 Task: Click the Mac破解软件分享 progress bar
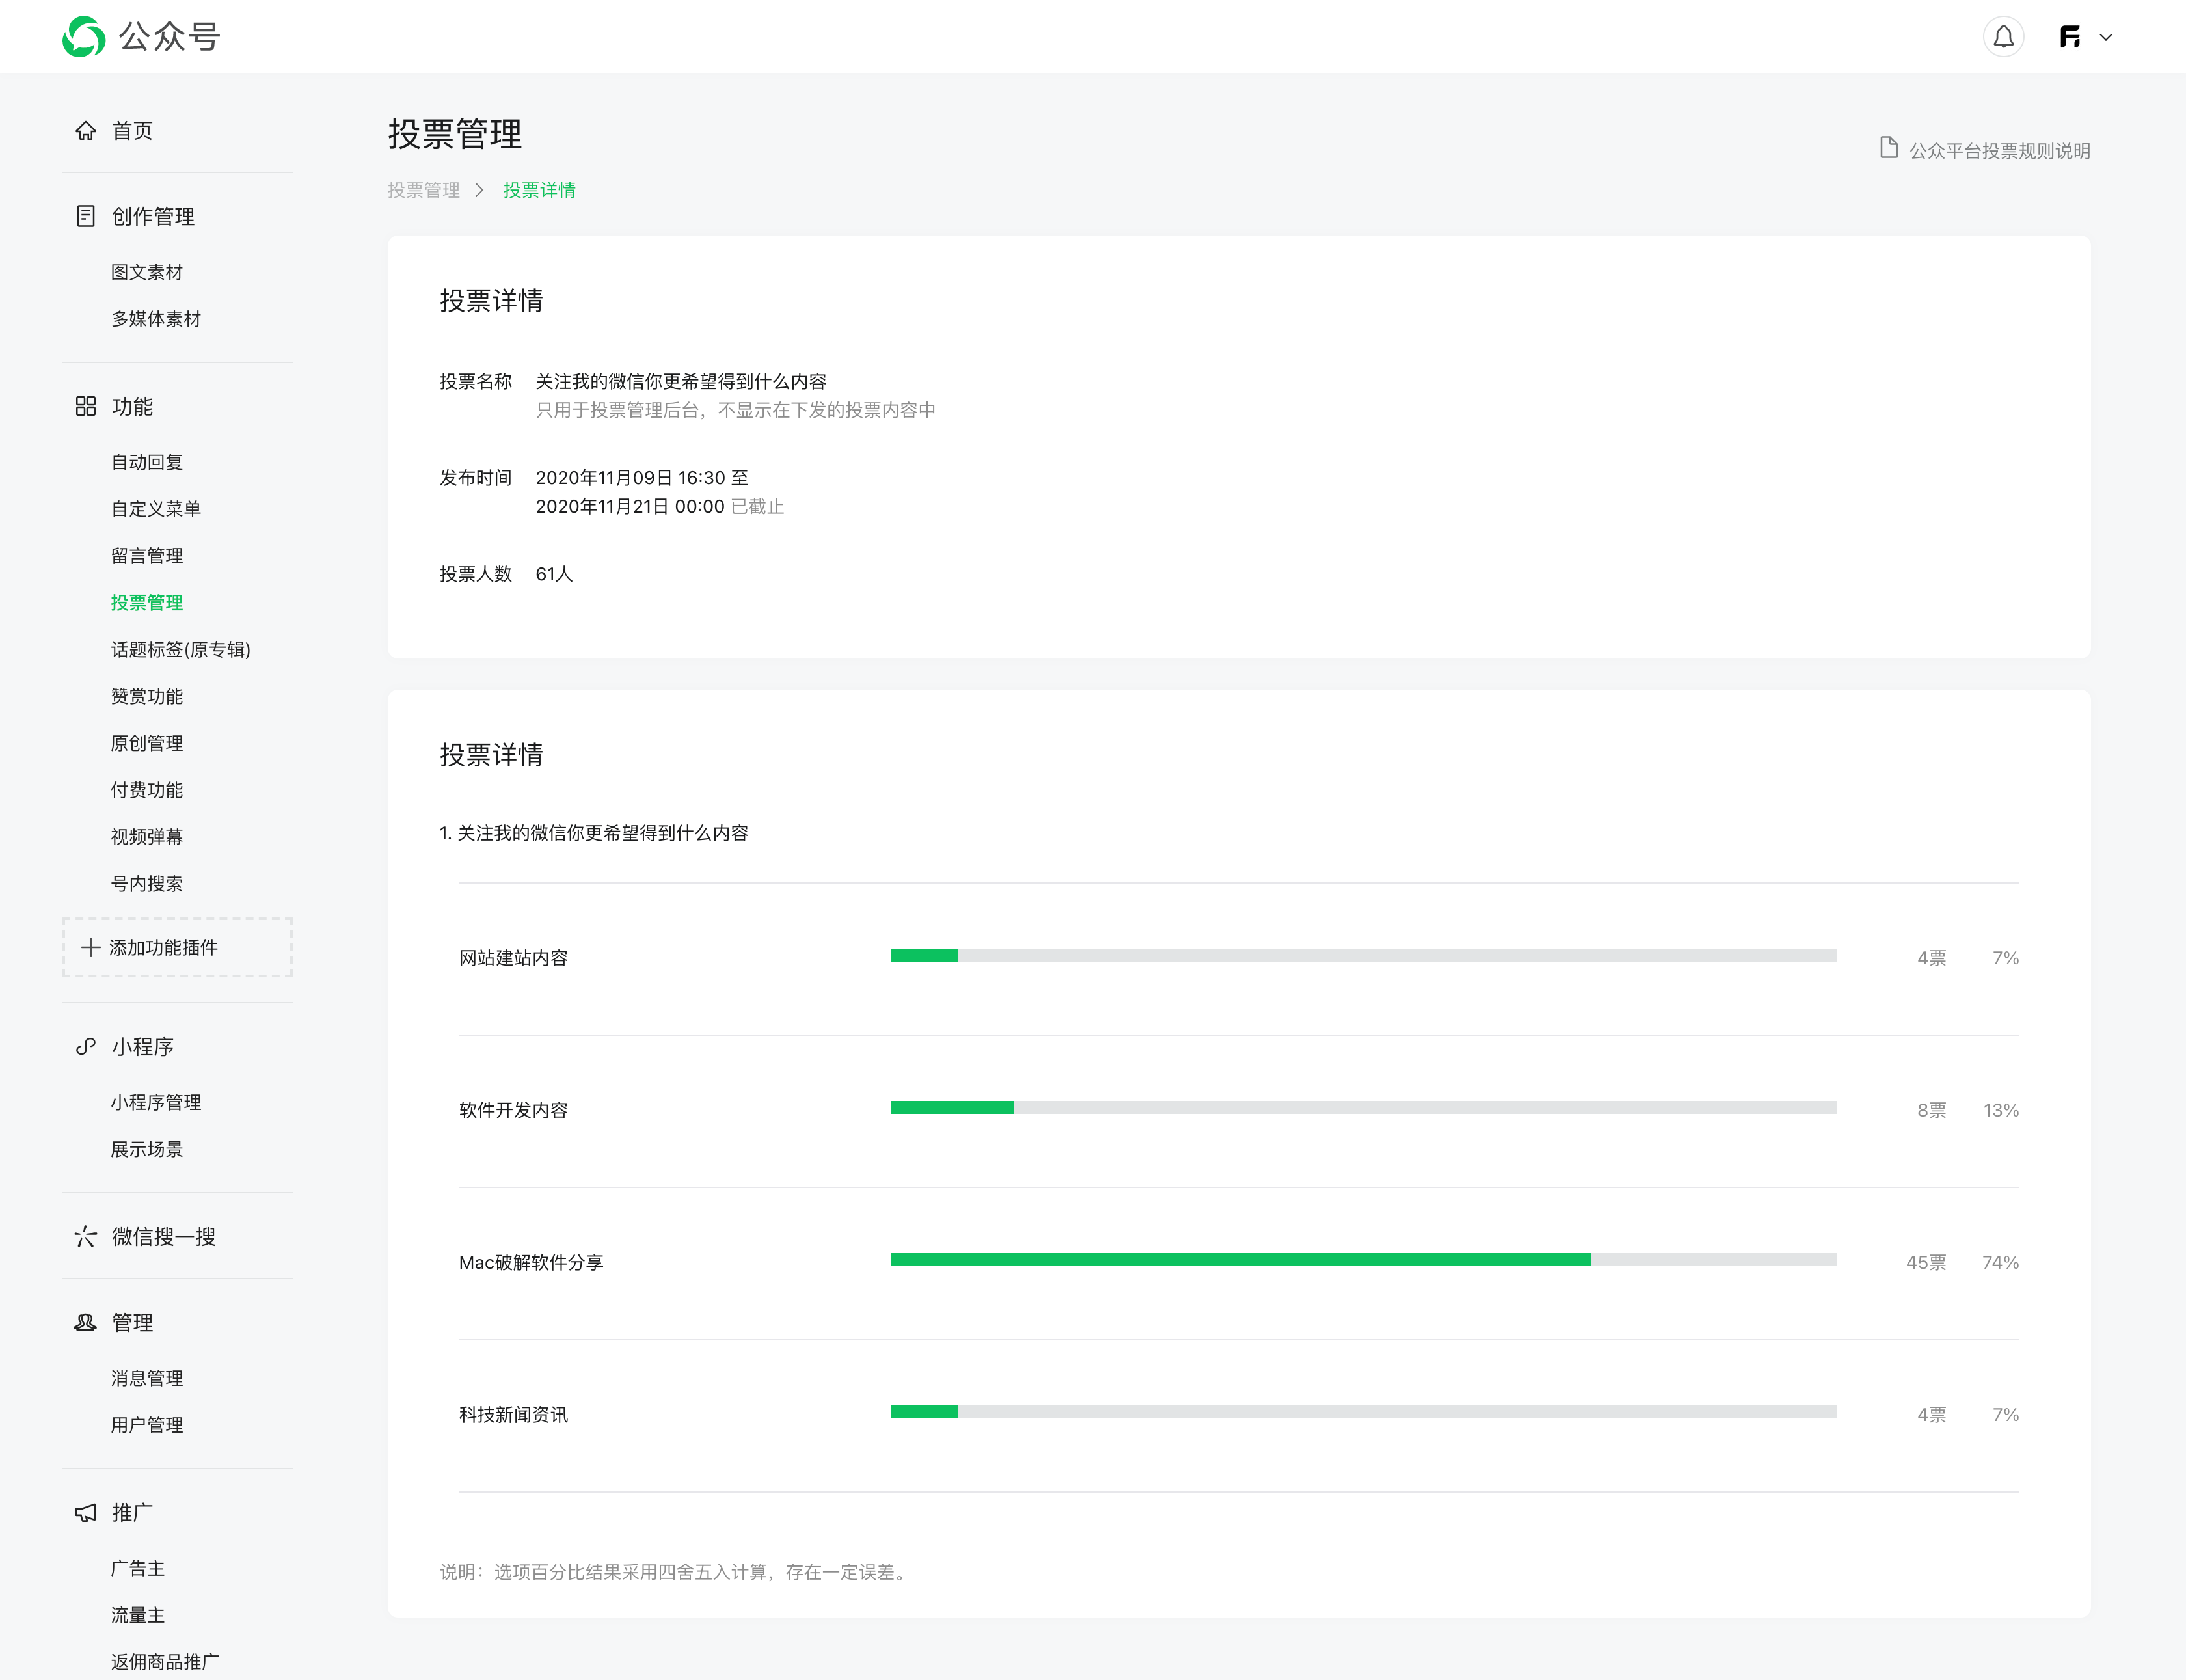[1364, 1260]
